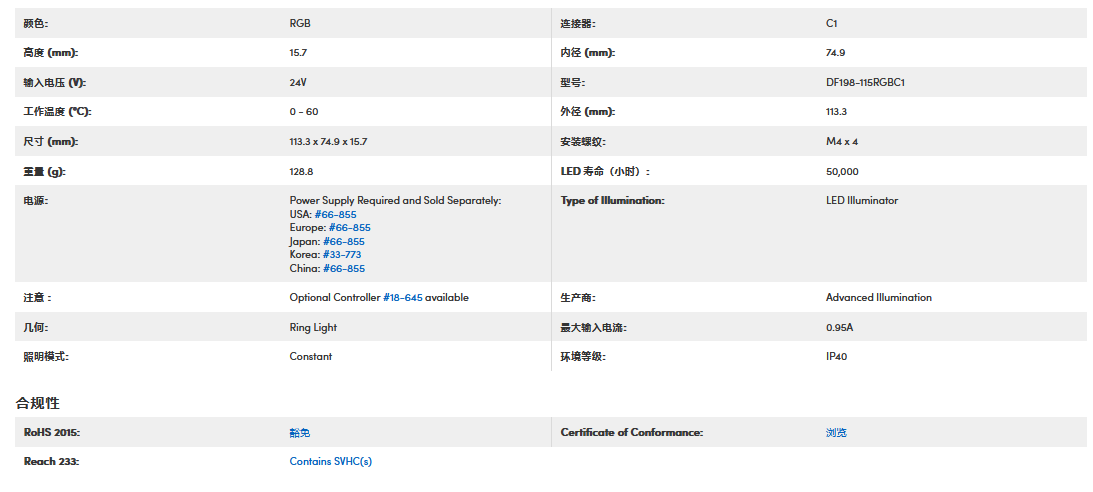
Task: Open the USA power supply #66-855 link
Action: (x=335, y=214)
